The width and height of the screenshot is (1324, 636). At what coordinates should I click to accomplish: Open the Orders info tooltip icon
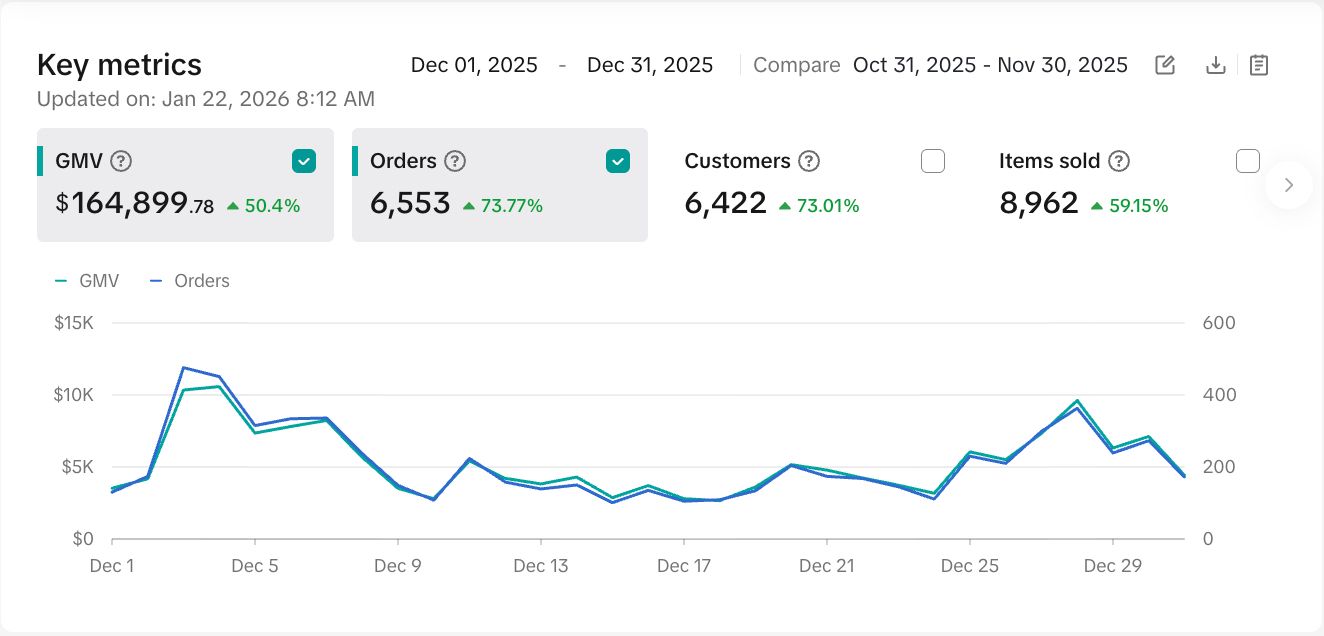click(455, 161)
